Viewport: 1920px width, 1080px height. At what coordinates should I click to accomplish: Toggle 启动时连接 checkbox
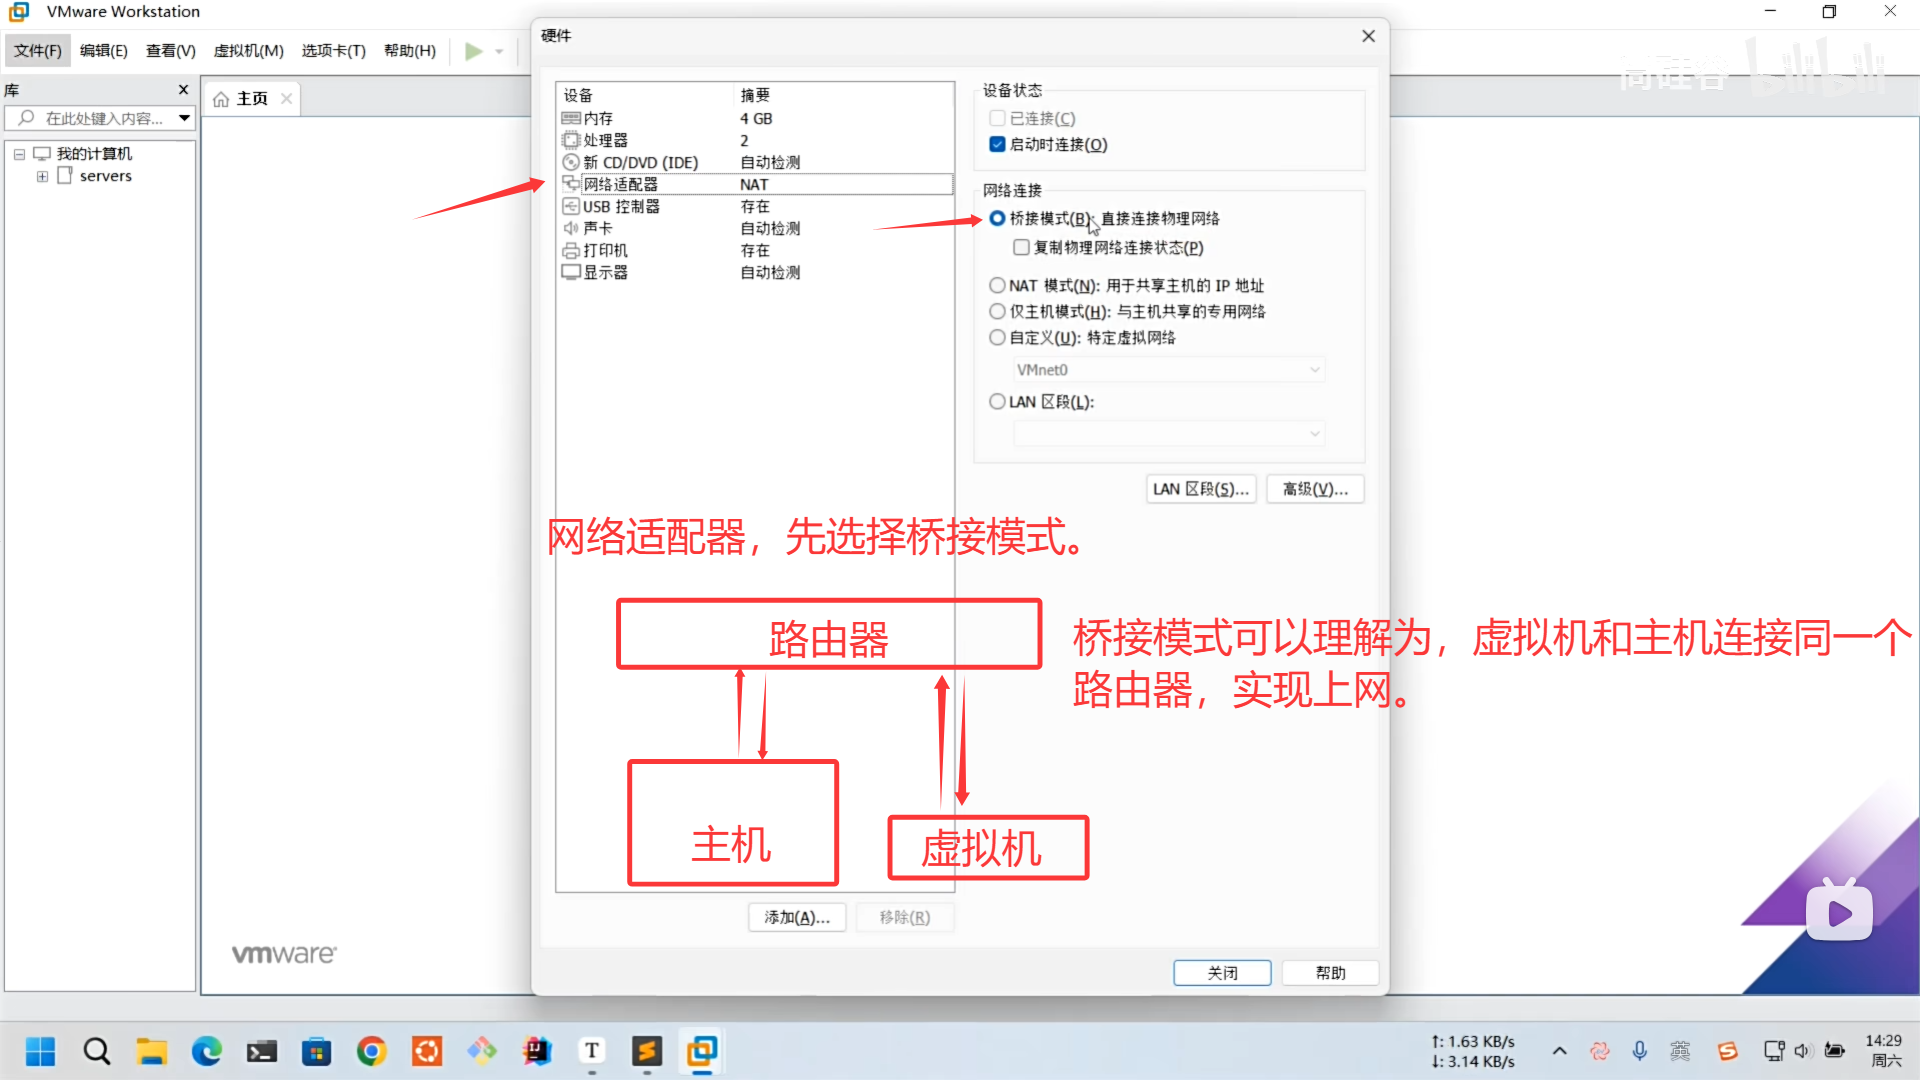point(997,144)
